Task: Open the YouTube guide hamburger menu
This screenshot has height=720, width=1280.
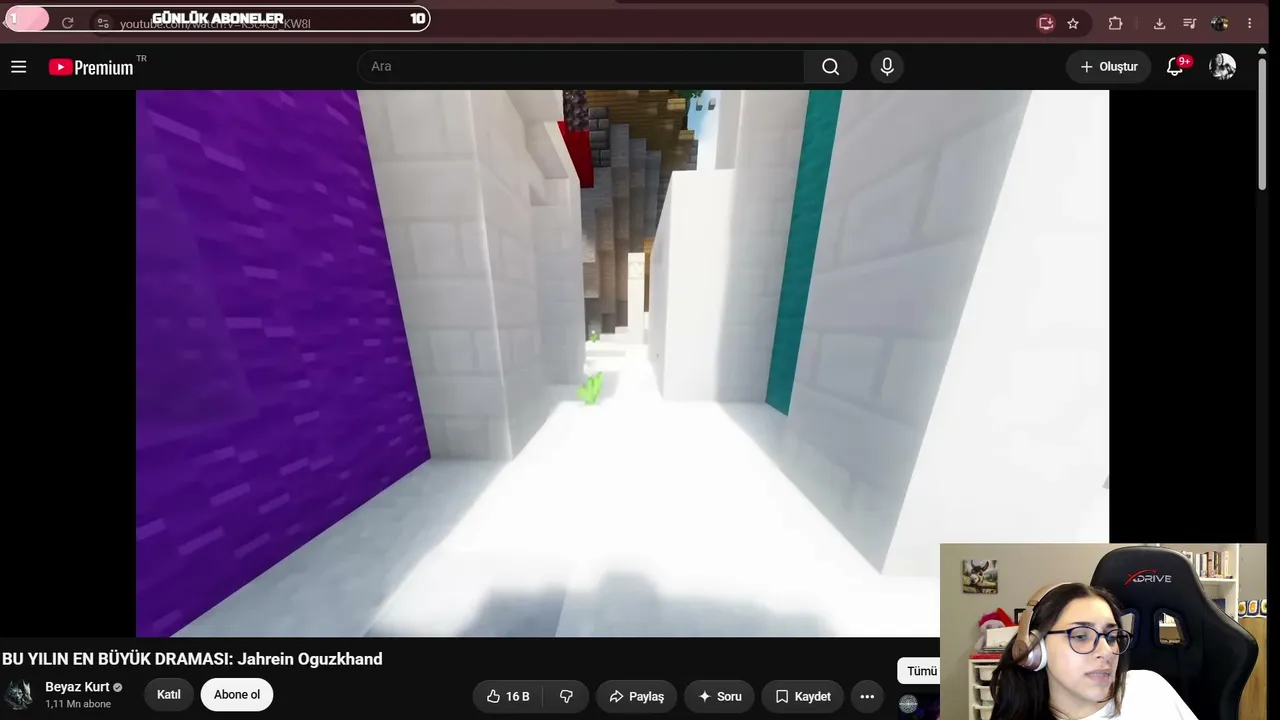Action: (18, 67)
